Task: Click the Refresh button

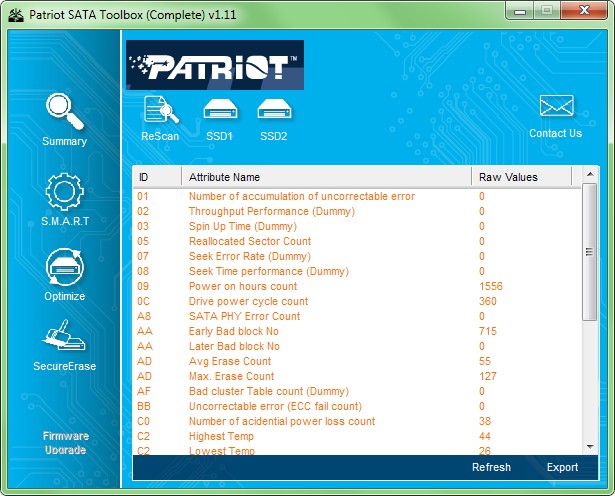Action: (x=491, y=467)
